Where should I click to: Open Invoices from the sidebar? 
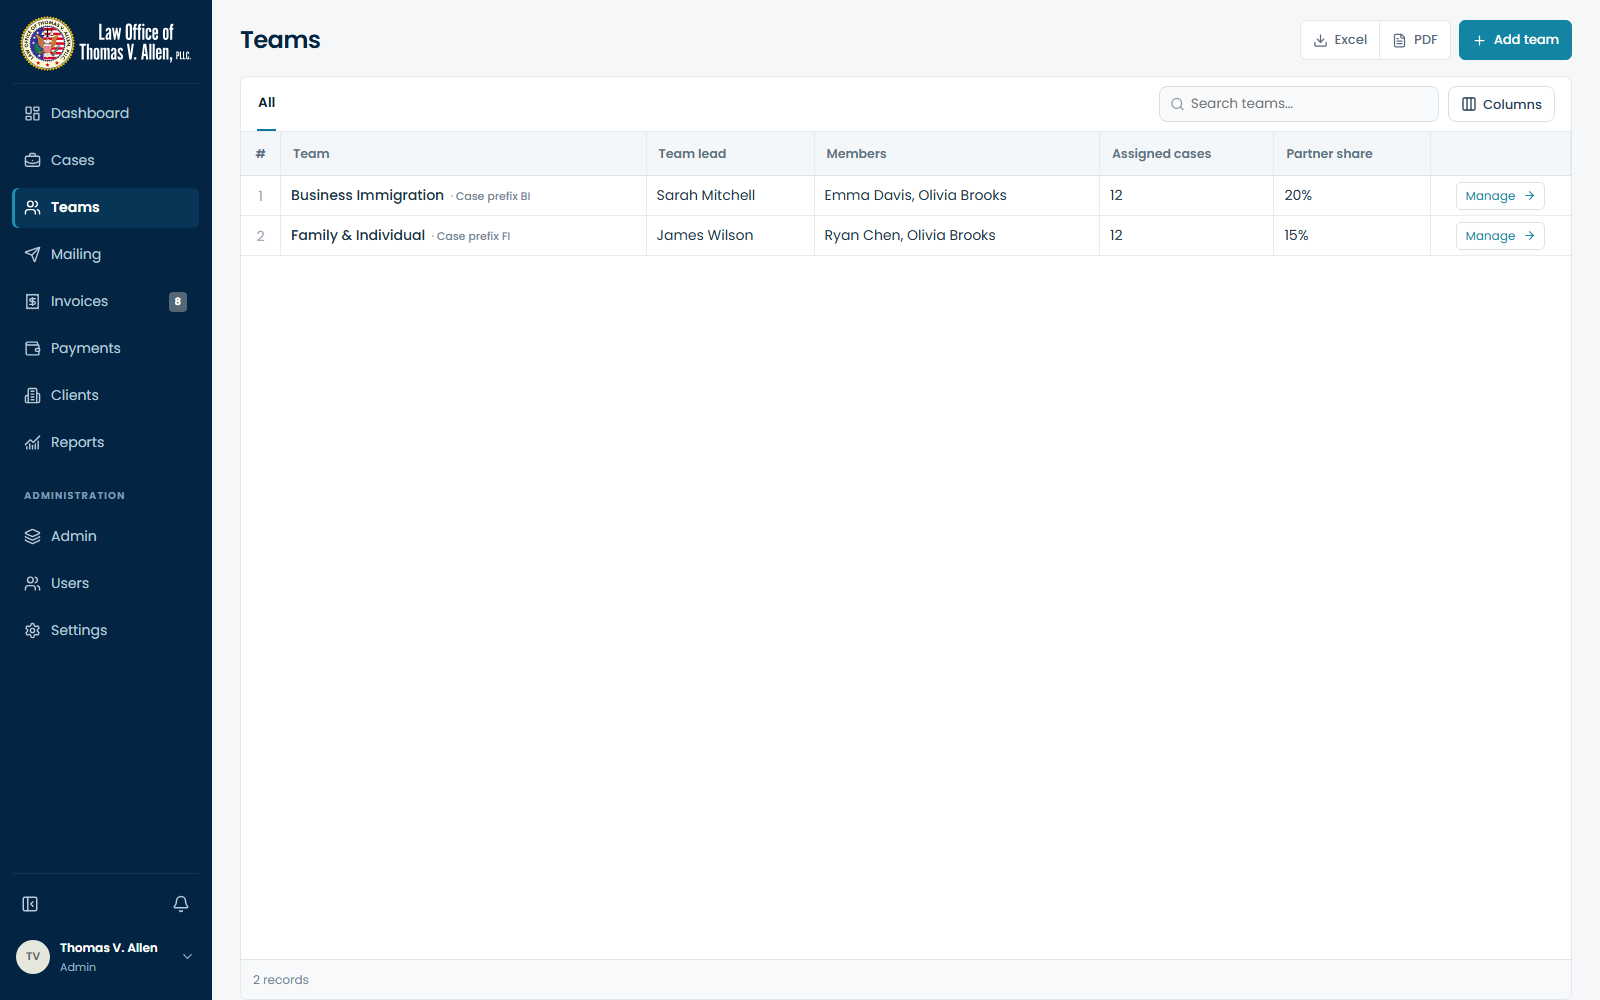pyautogui.click(x=105, y=301)
